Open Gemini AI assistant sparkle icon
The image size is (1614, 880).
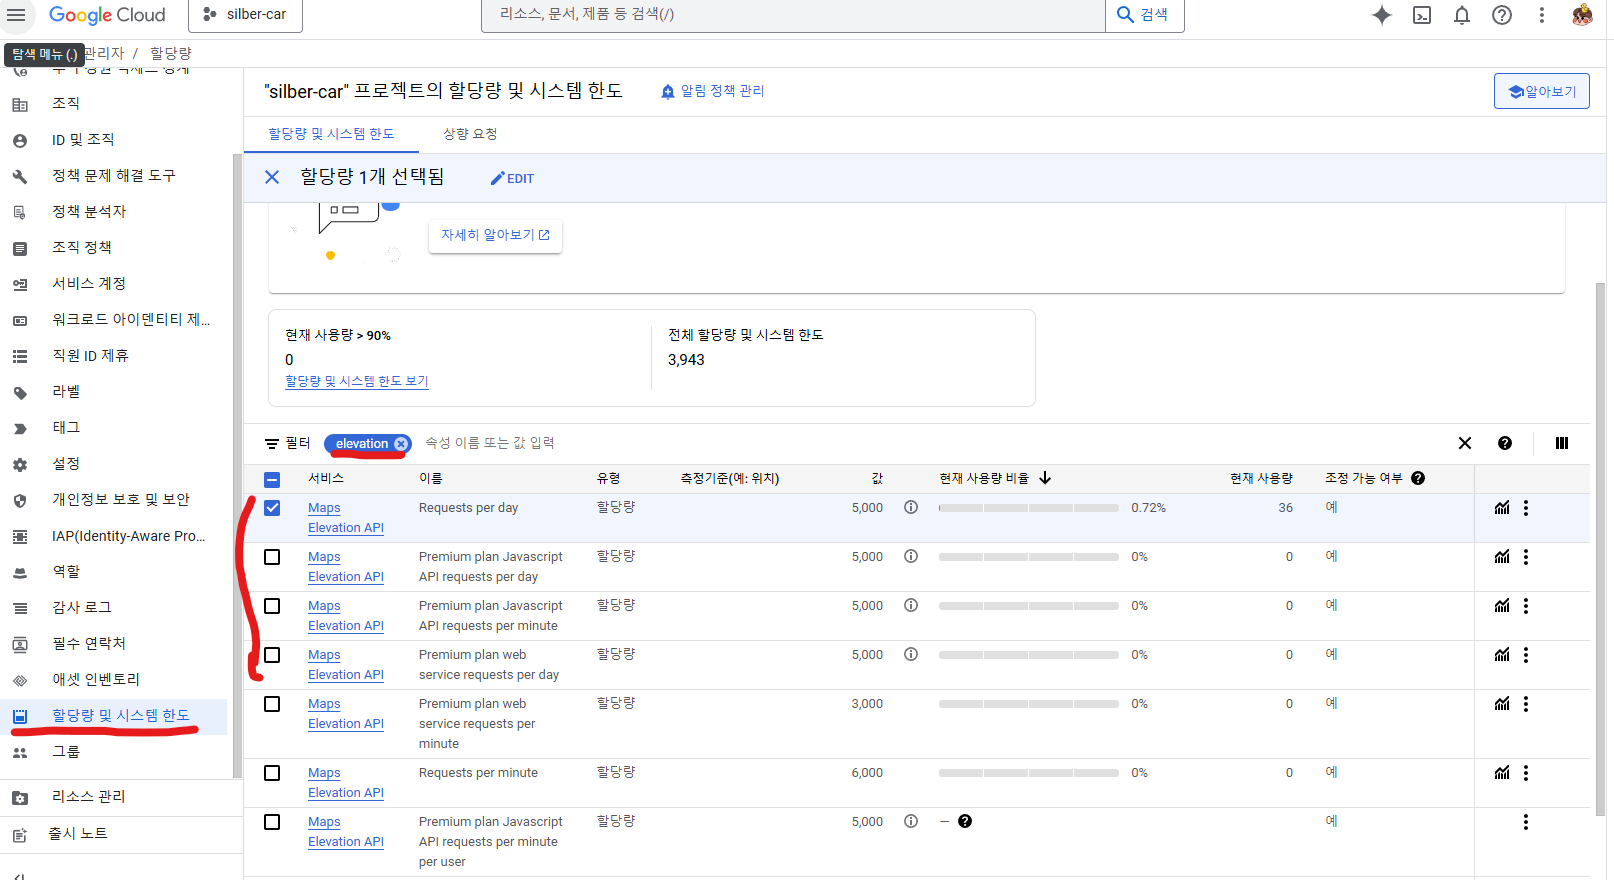pyautogui.click(x=1382, y=15)
